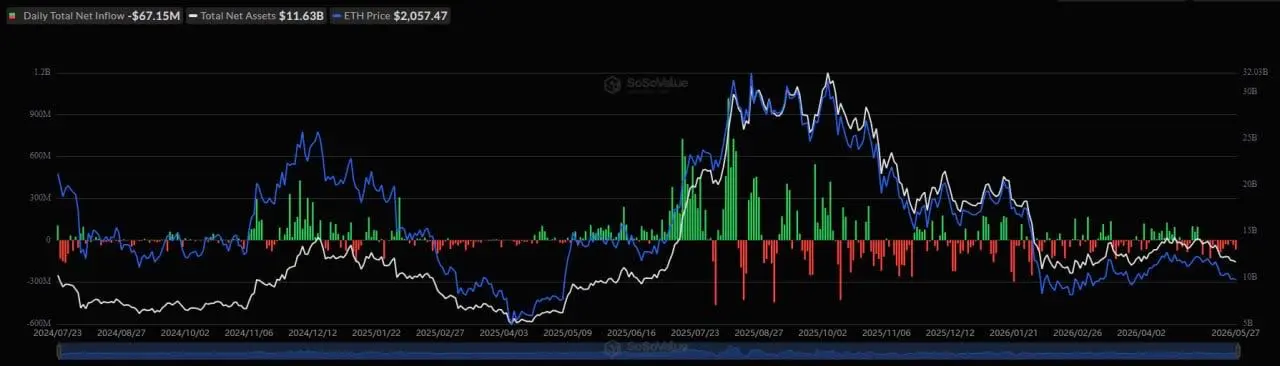Click the 1.2B left axis value
Image resolution: width=1280 pixels, height=366 pixels.
42,73
